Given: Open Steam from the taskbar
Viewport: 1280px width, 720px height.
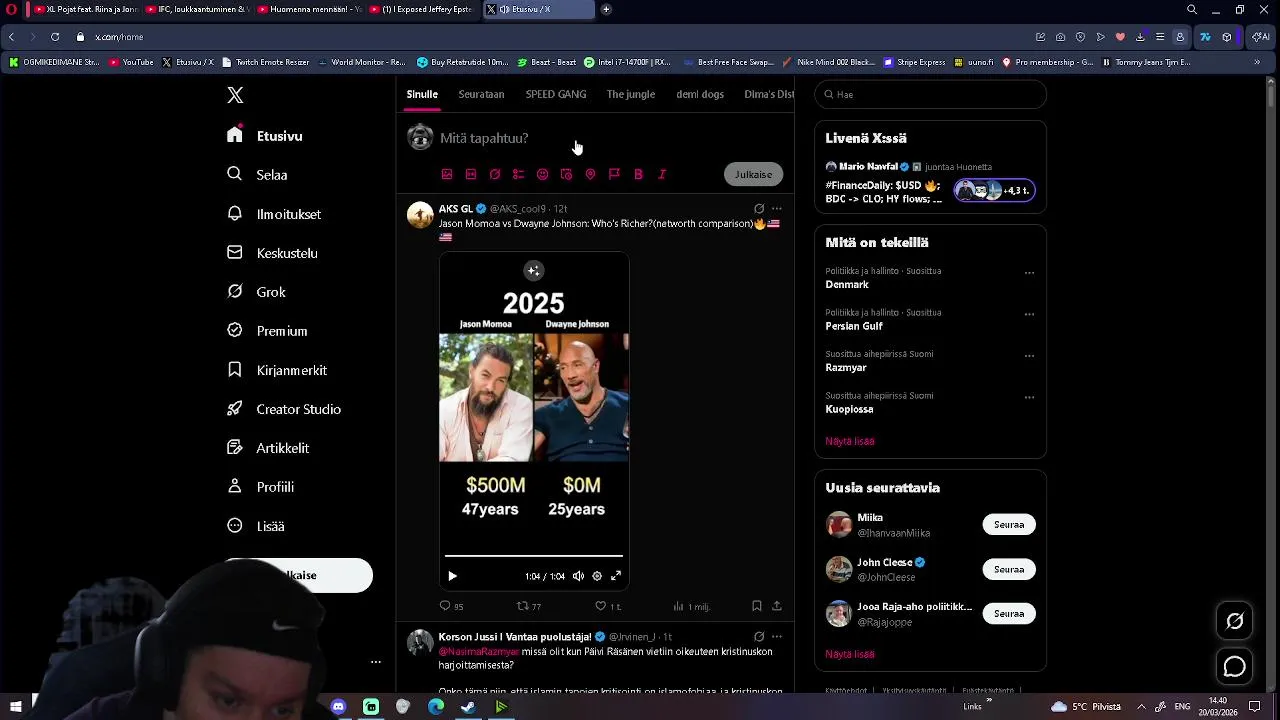Looking at the screenshot, I should pos(467,707).
